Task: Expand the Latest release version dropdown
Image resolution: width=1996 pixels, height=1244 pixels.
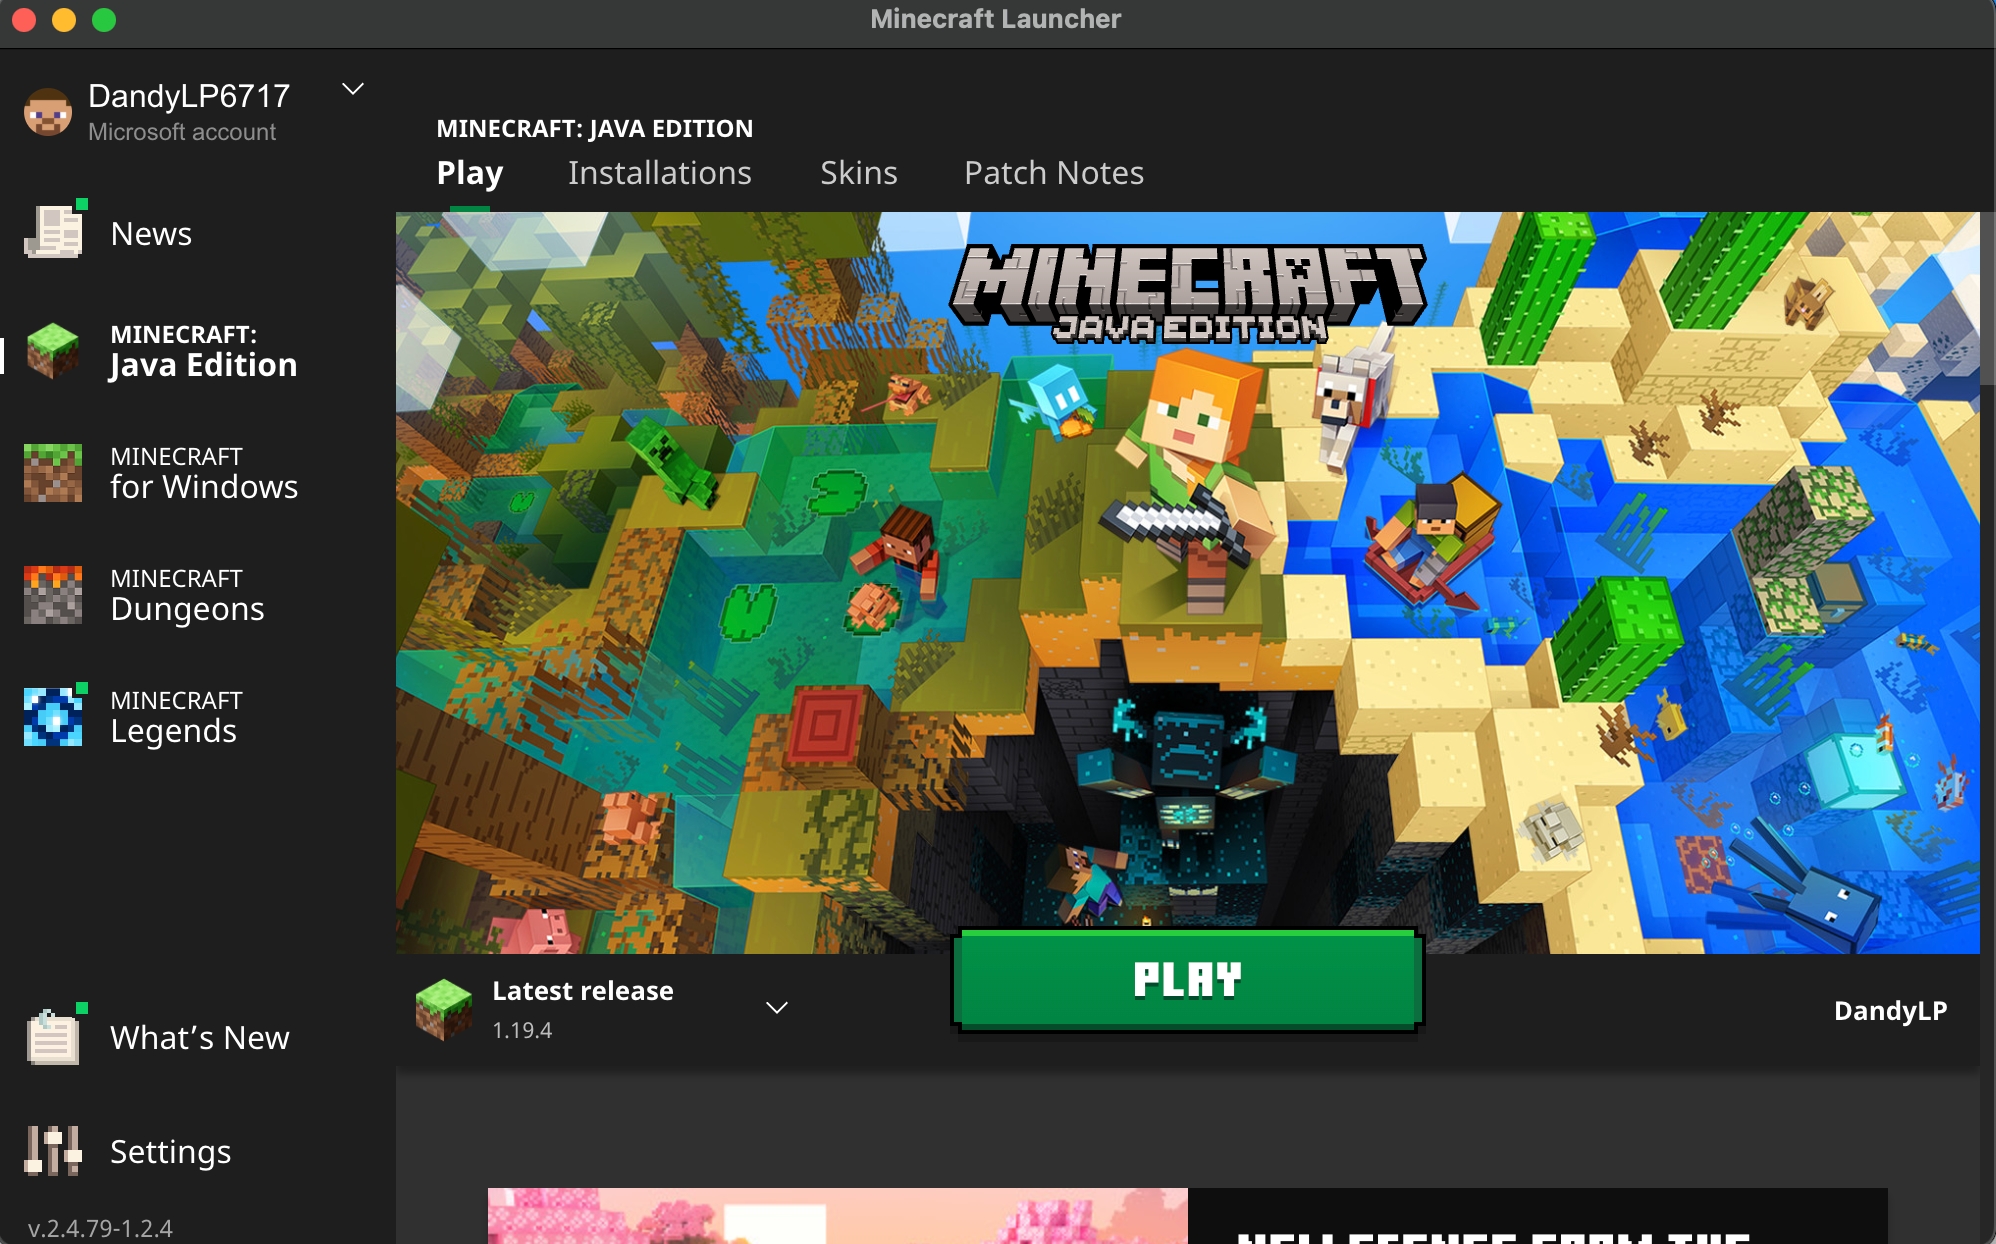Action: click(777, 1008)
